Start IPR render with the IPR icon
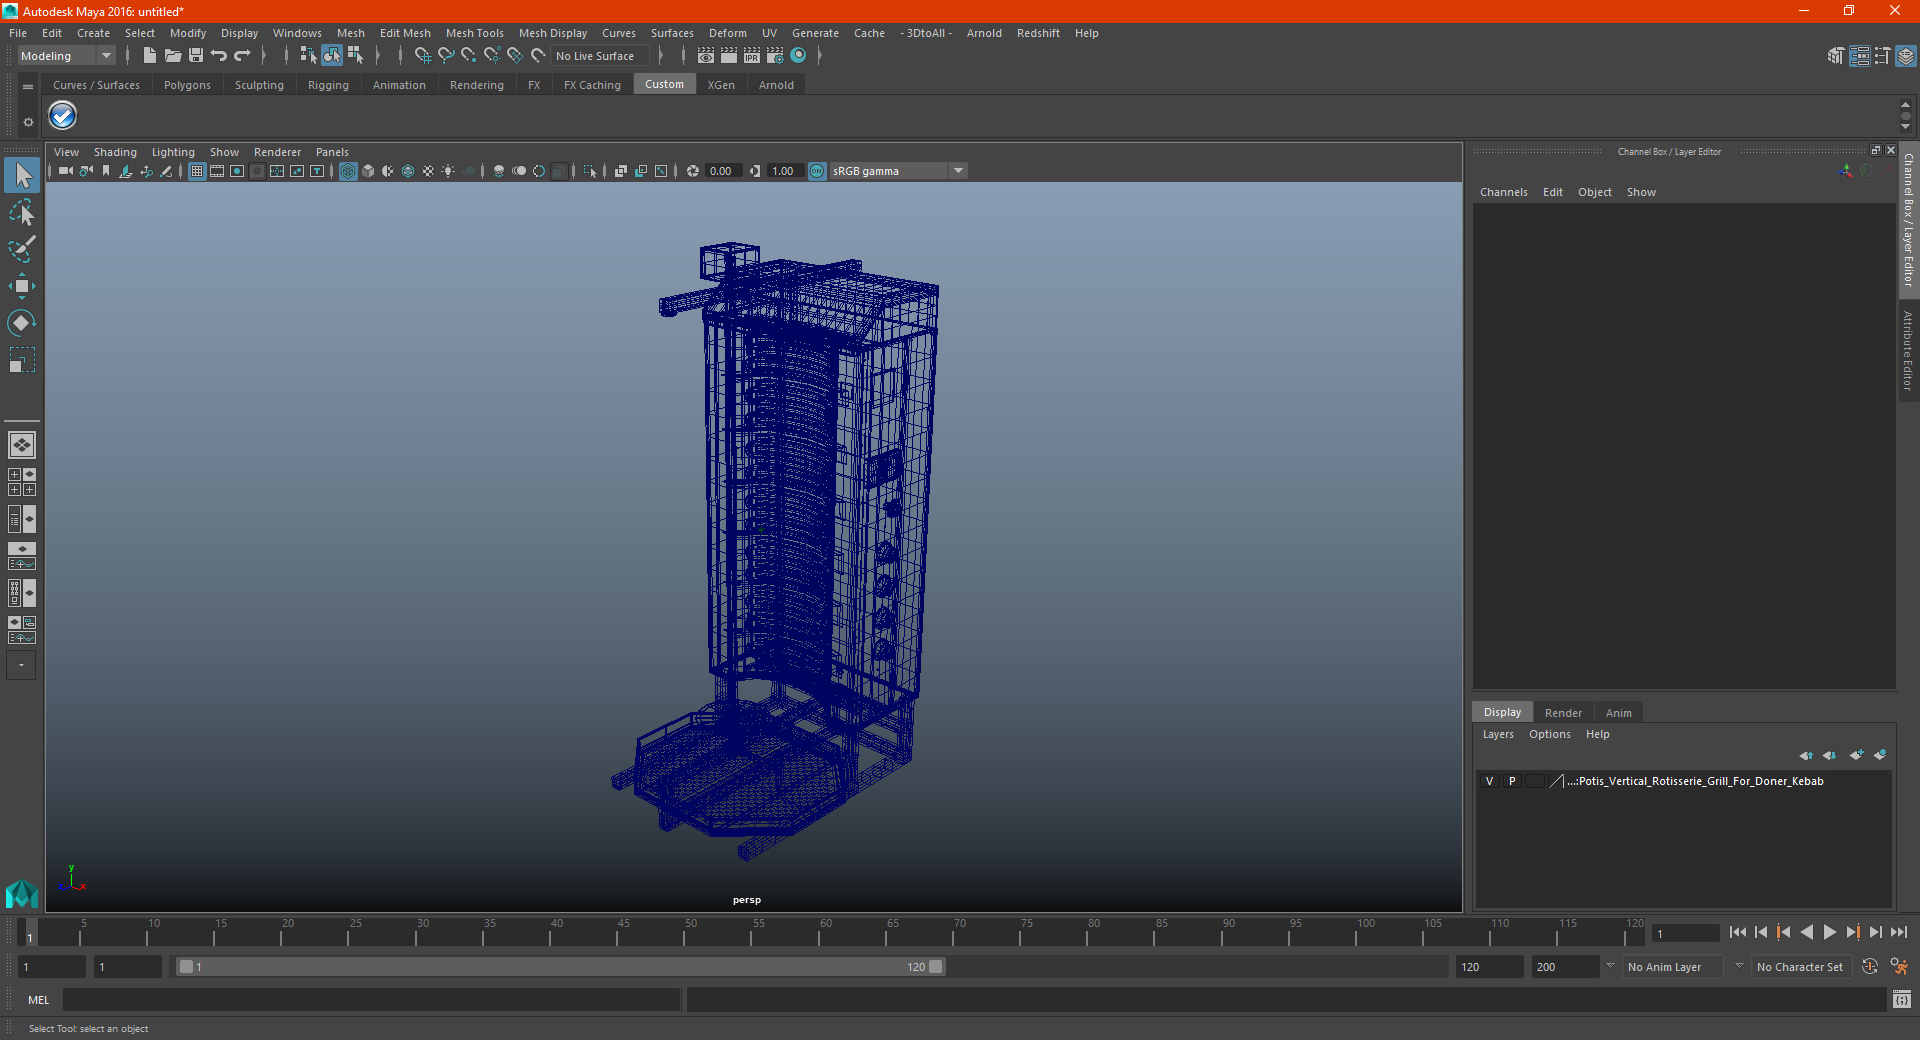 pos(752,56)
